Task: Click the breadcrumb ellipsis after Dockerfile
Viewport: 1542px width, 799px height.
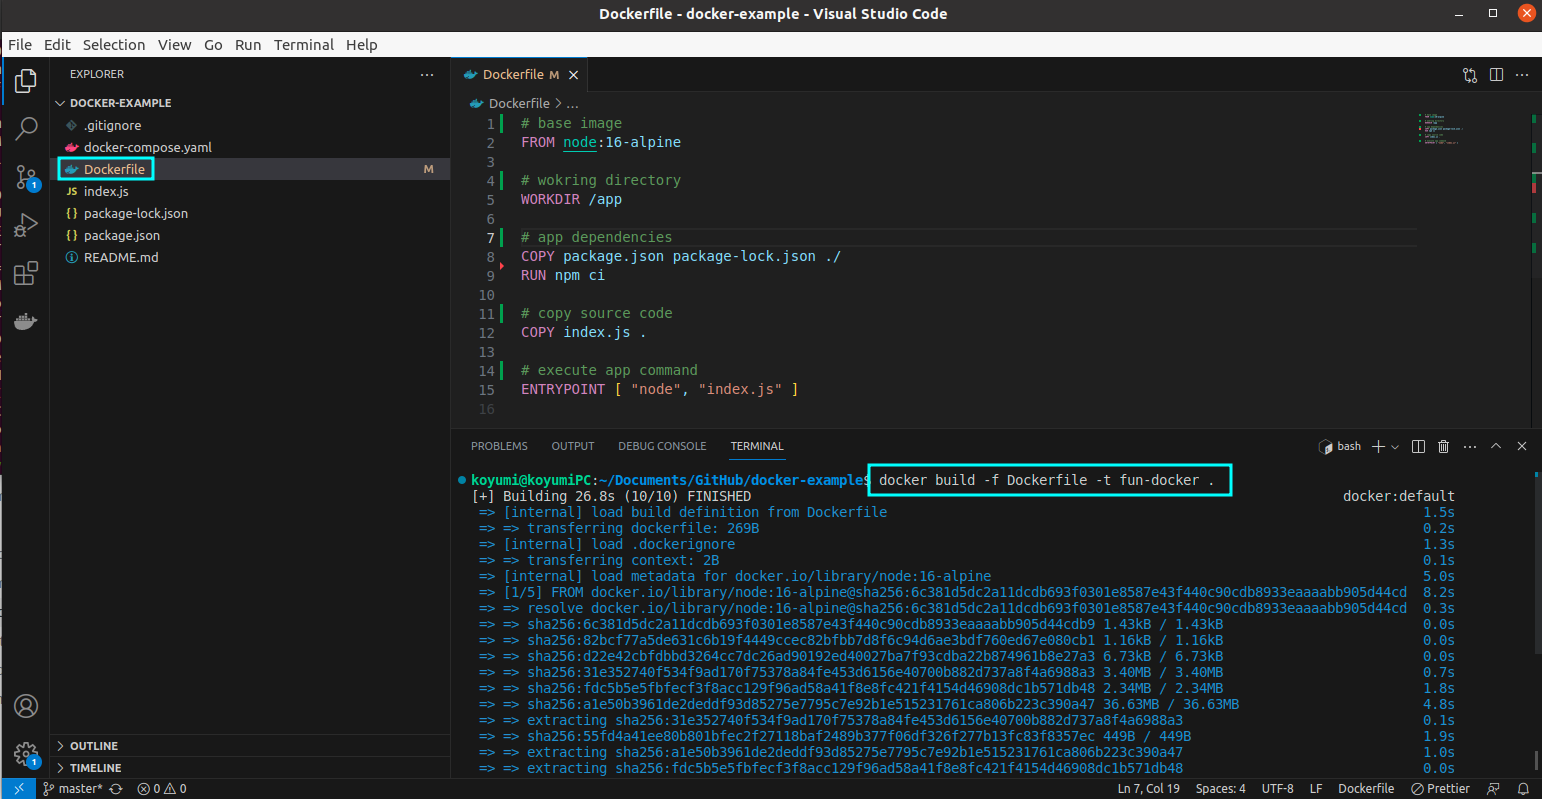Action: pyautogui.click(x=572, y=104)
